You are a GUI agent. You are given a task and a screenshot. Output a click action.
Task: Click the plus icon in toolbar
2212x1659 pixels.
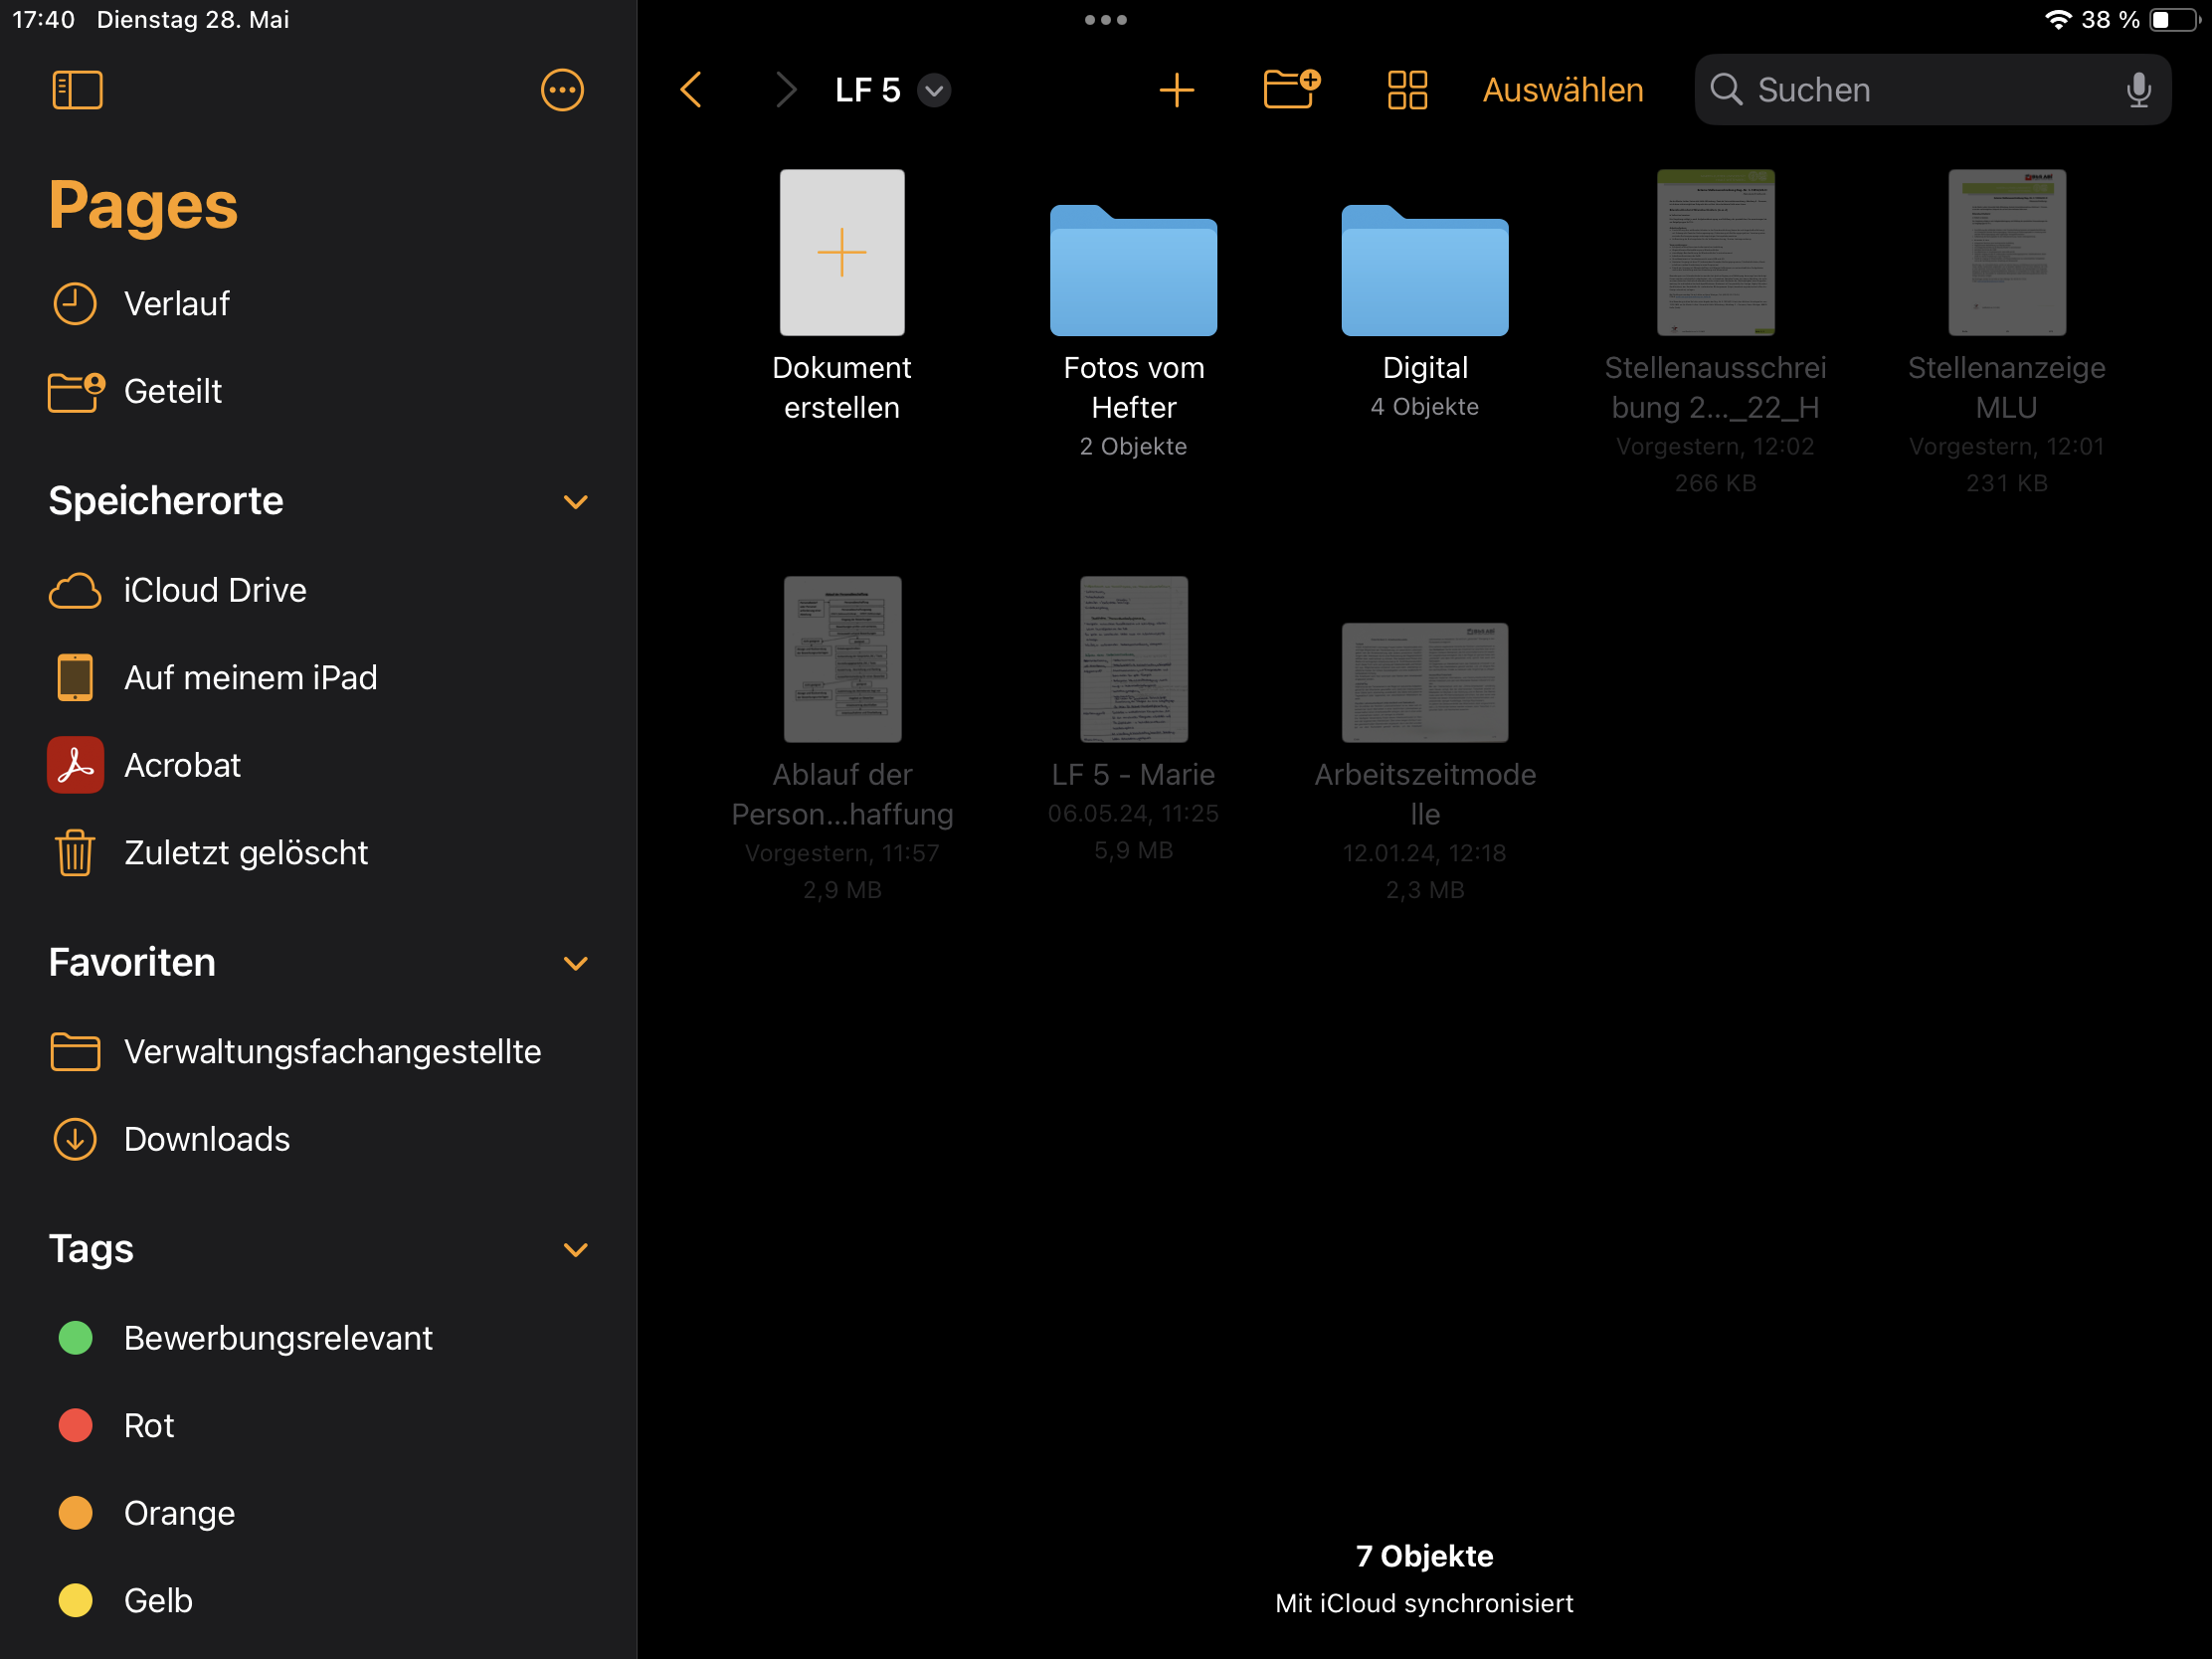(x=1176, y=90)
